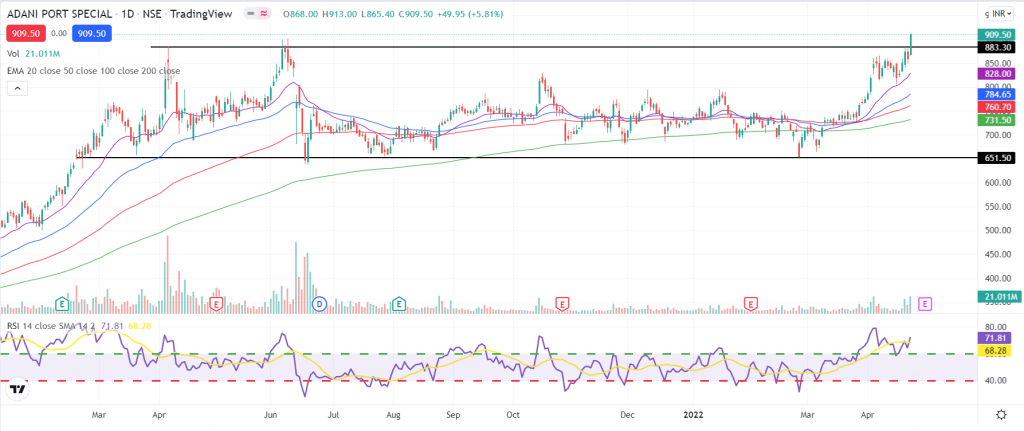Select the Vol indicator legend
The image size is (1024, 431).
[12, 52]
